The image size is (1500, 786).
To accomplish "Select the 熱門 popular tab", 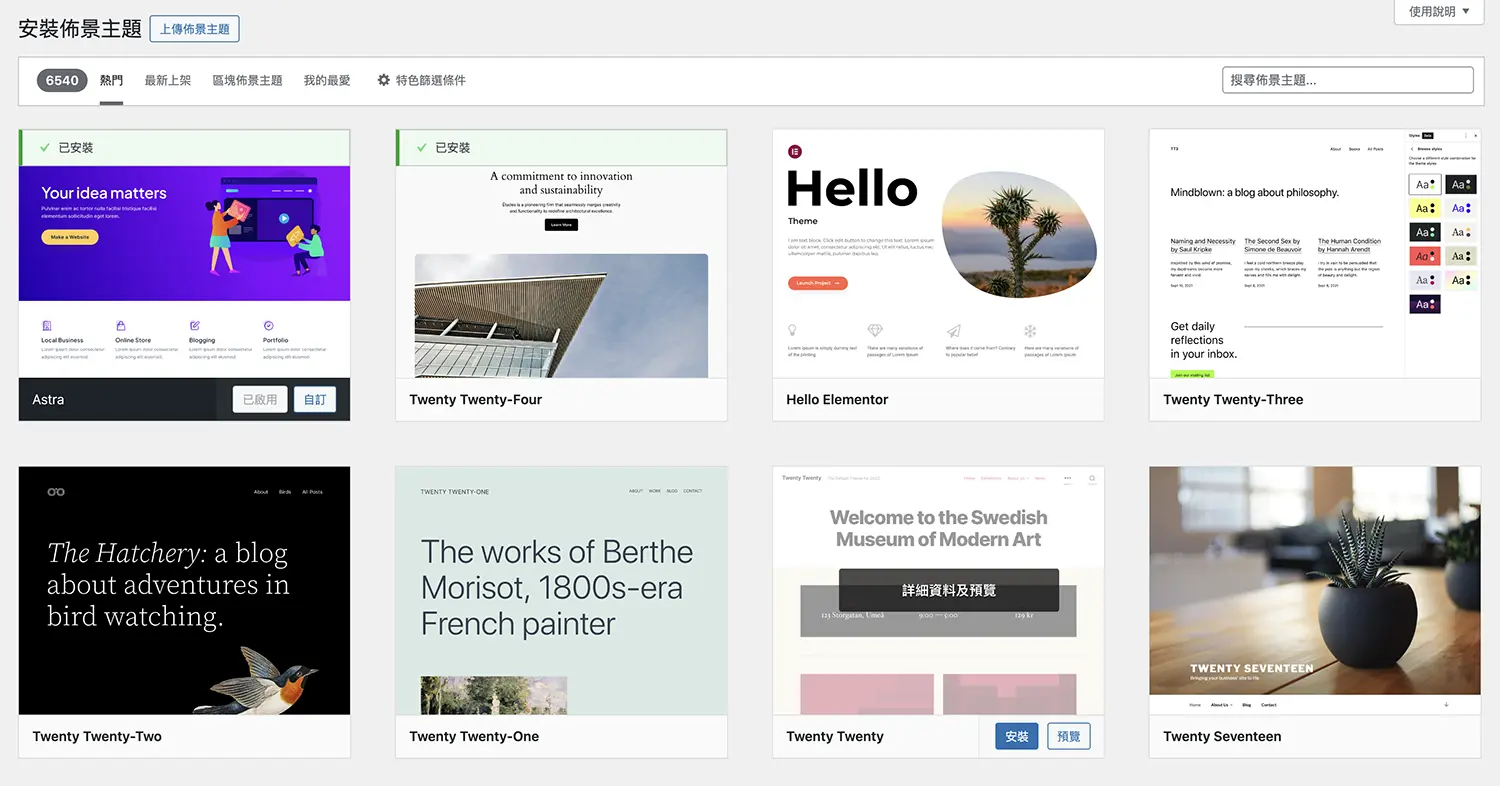I will (x=111, y=80).
